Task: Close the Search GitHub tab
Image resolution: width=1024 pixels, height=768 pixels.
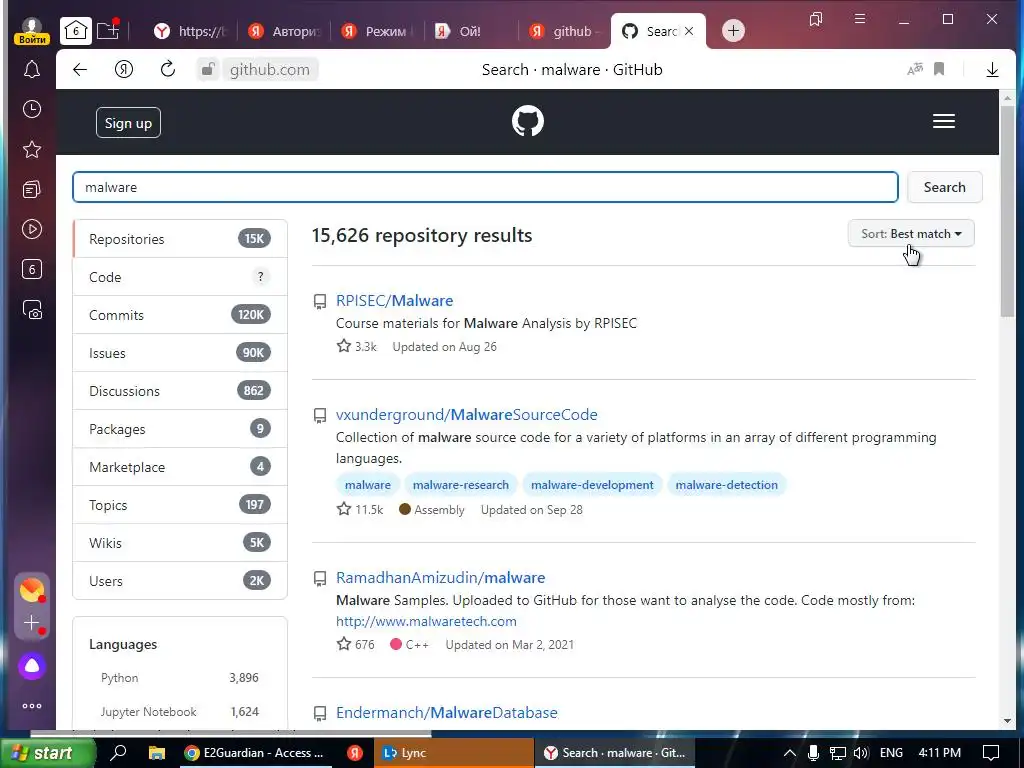Action: (x=689, y=31)
